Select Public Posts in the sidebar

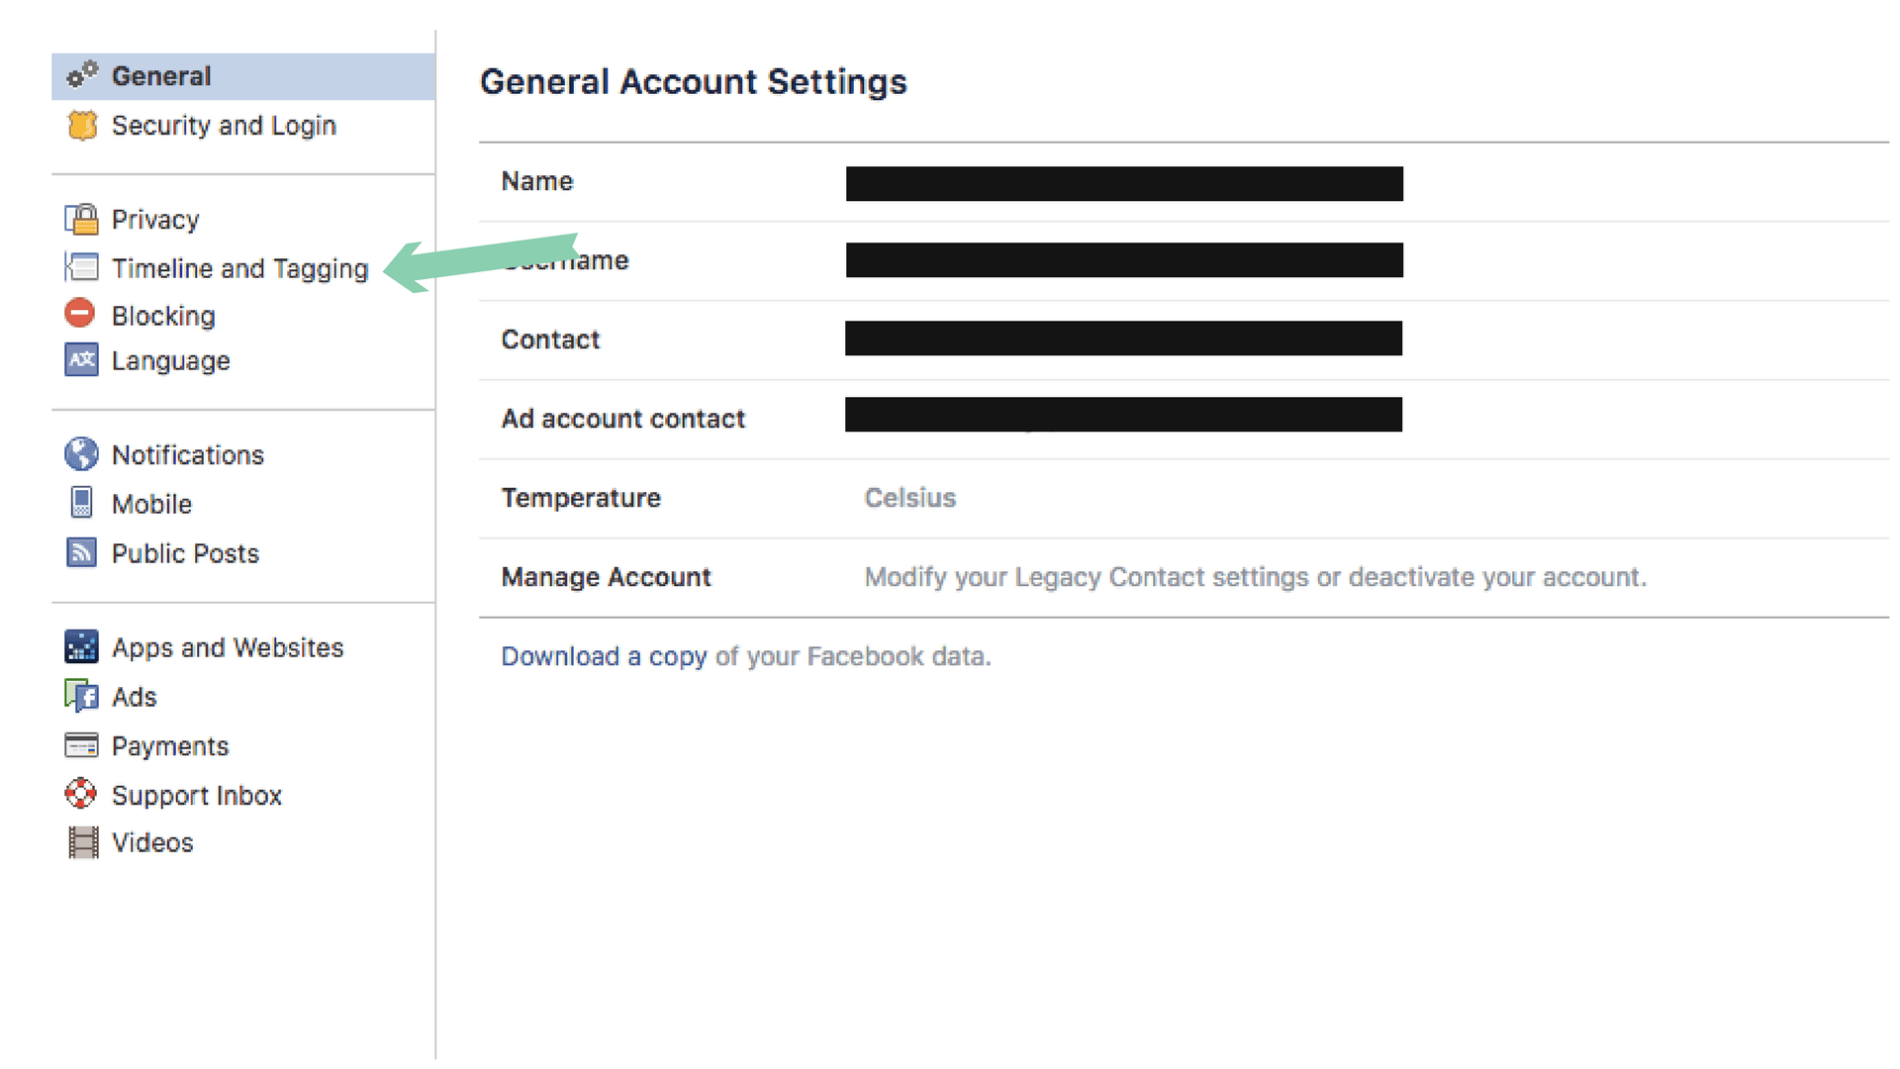point(185,552)
